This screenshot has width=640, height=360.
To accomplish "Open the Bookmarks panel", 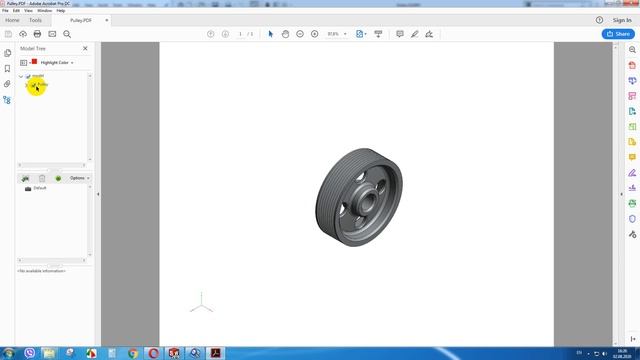I will pos(7,69).
